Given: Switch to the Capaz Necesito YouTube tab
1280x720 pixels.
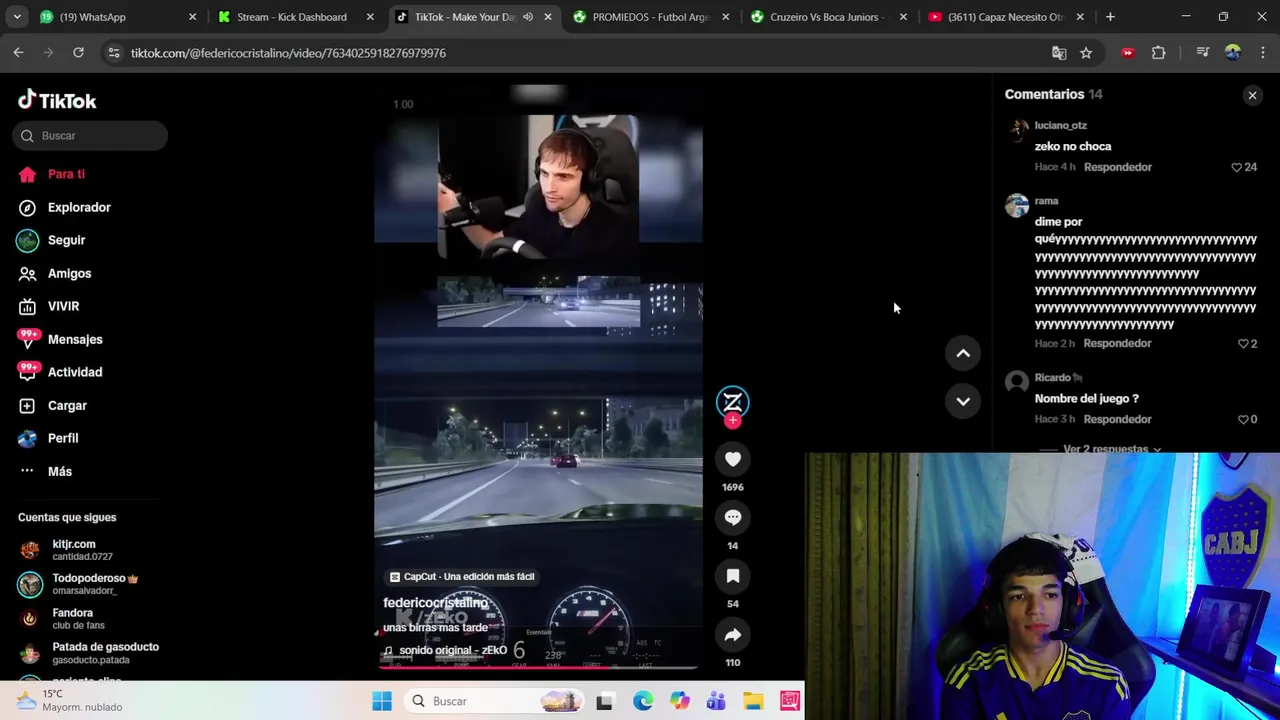Looking at the screenshot, I should click(x=1005, y=17).
